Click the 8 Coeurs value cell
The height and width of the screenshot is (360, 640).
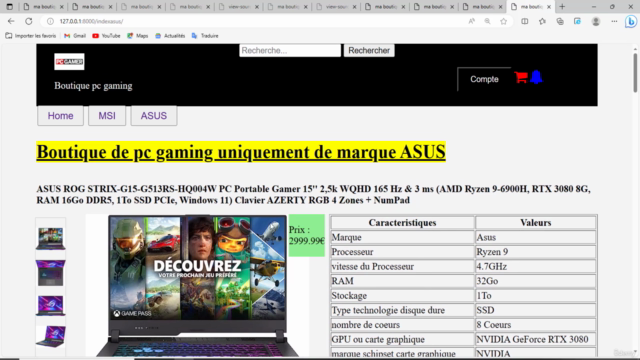click(x=536, y=325)
